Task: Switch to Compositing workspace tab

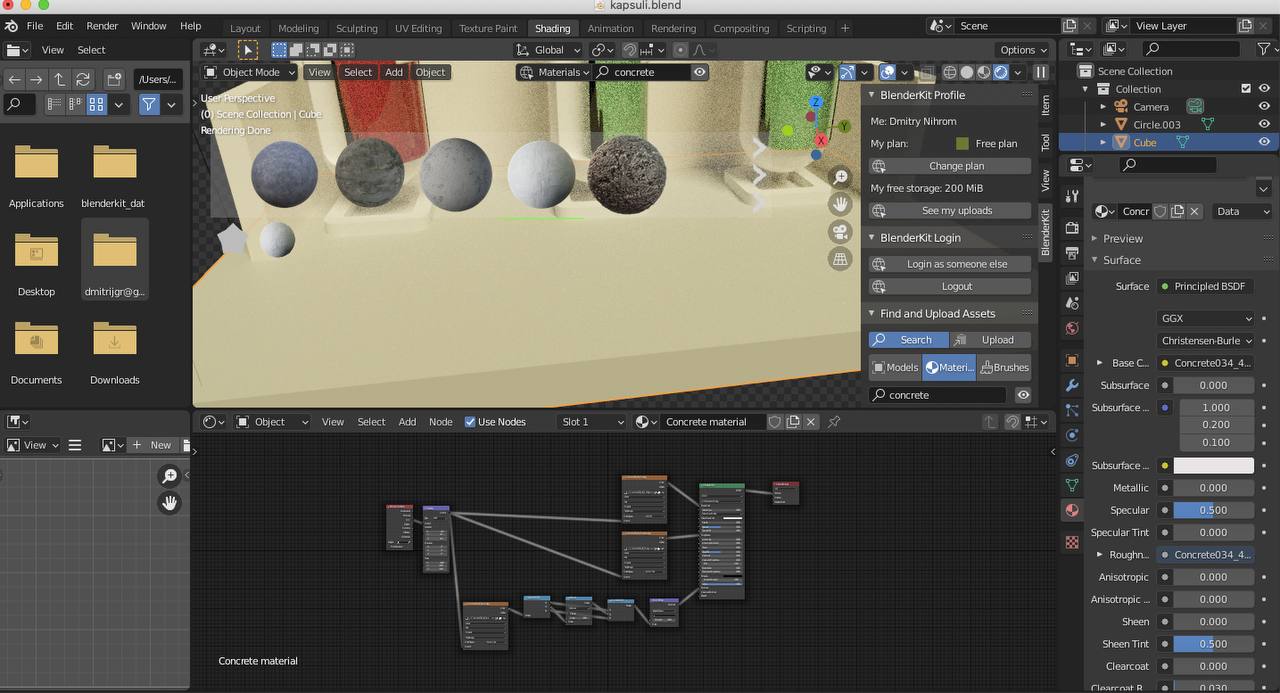Action: tap(741, 28)
